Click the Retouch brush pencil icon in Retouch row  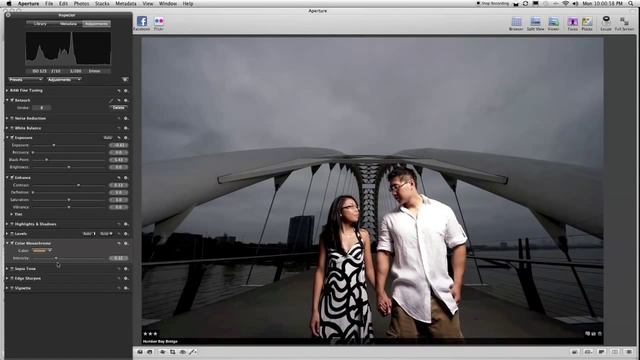click(111, 100)
